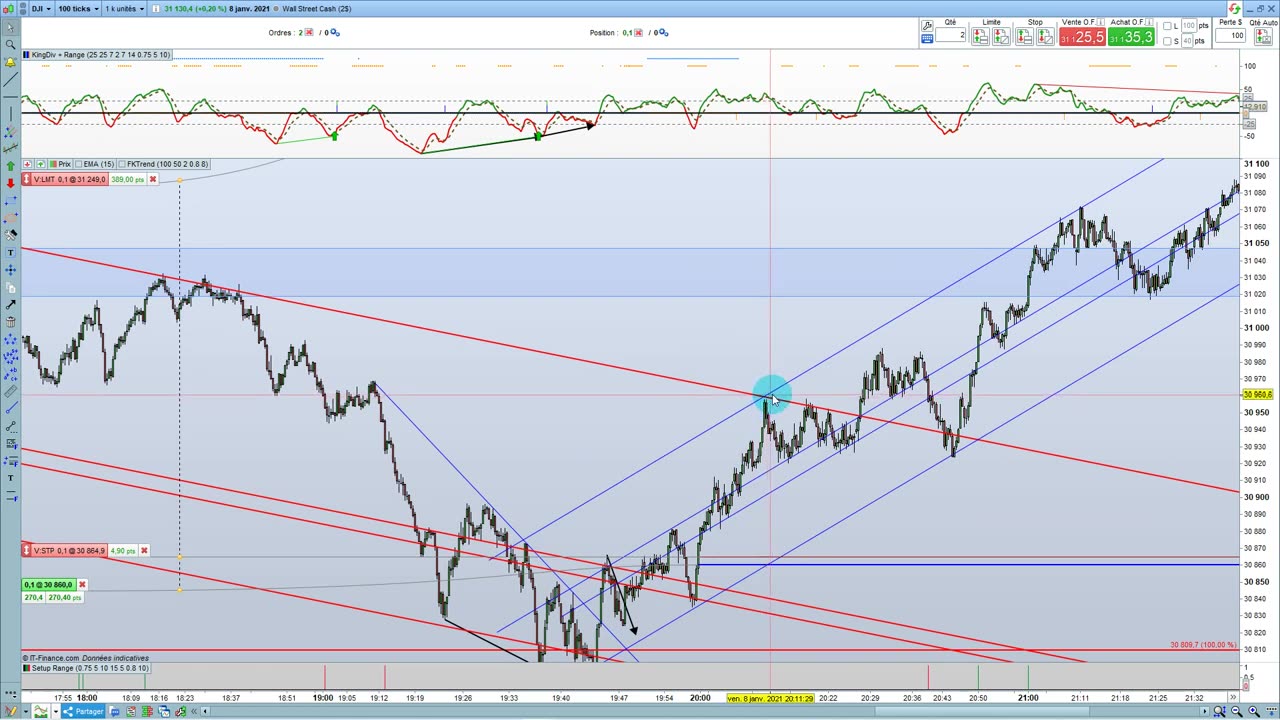
Task: Edit the Qté quantity field
Action: (x=950, y=36)
